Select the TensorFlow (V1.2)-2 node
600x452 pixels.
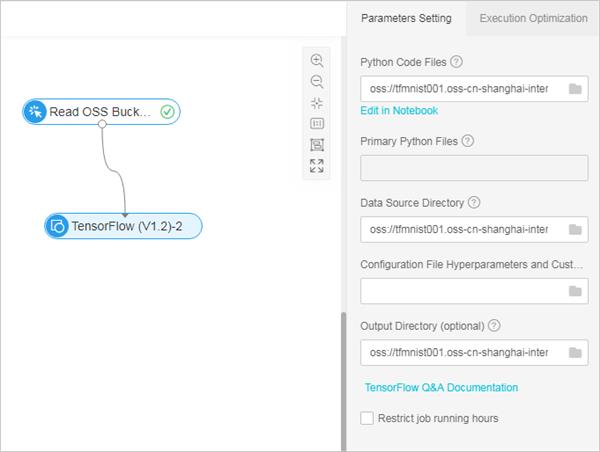pos(124,226)
